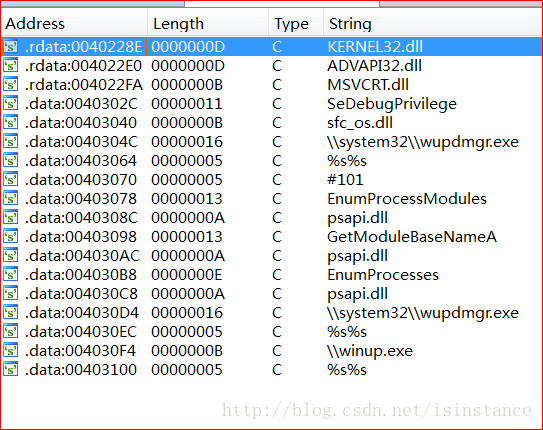
Task: Select psapi.dll string at .data:0040308C
Action: (x=357, y=218)
